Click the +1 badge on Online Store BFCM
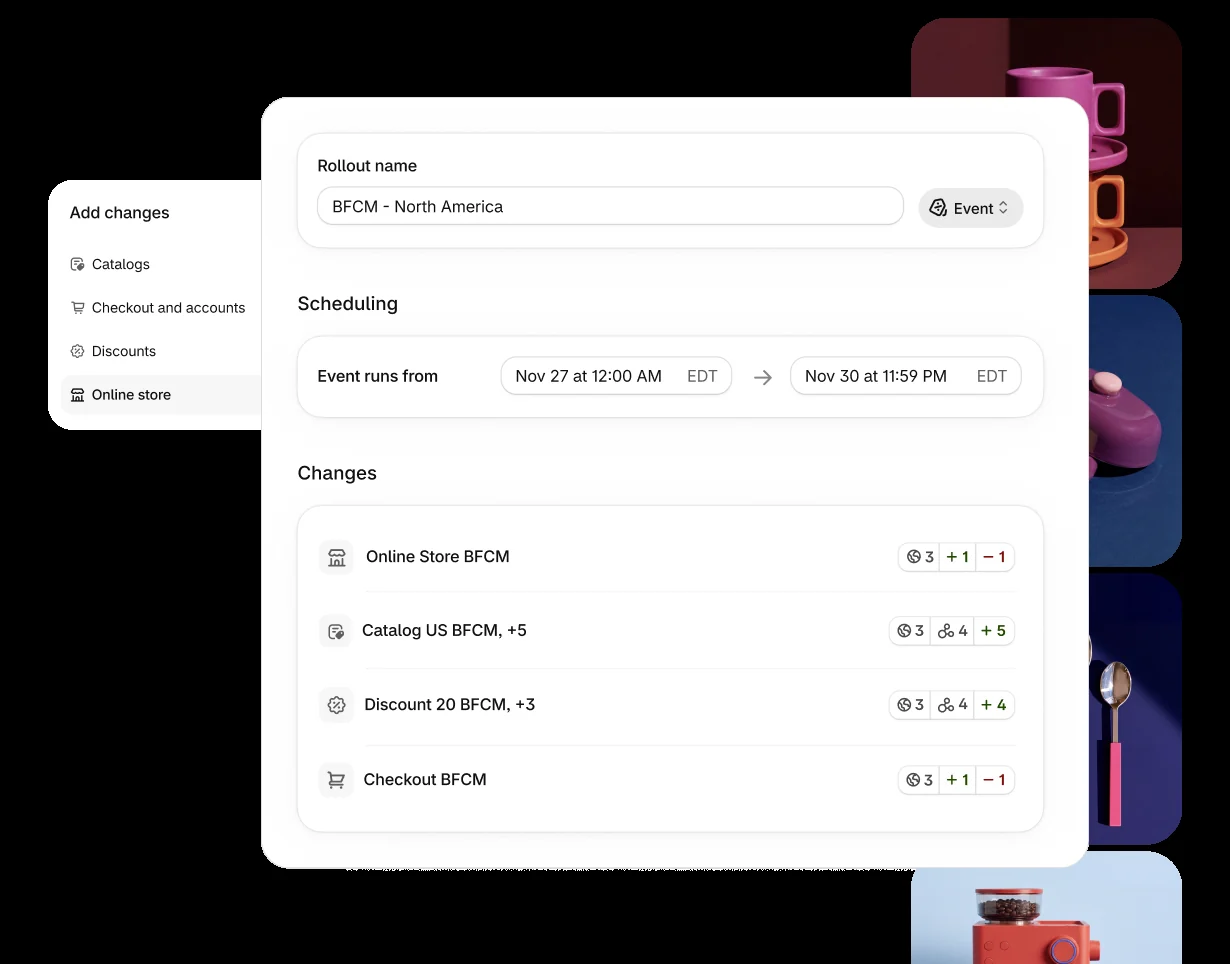 click(957, 557)
